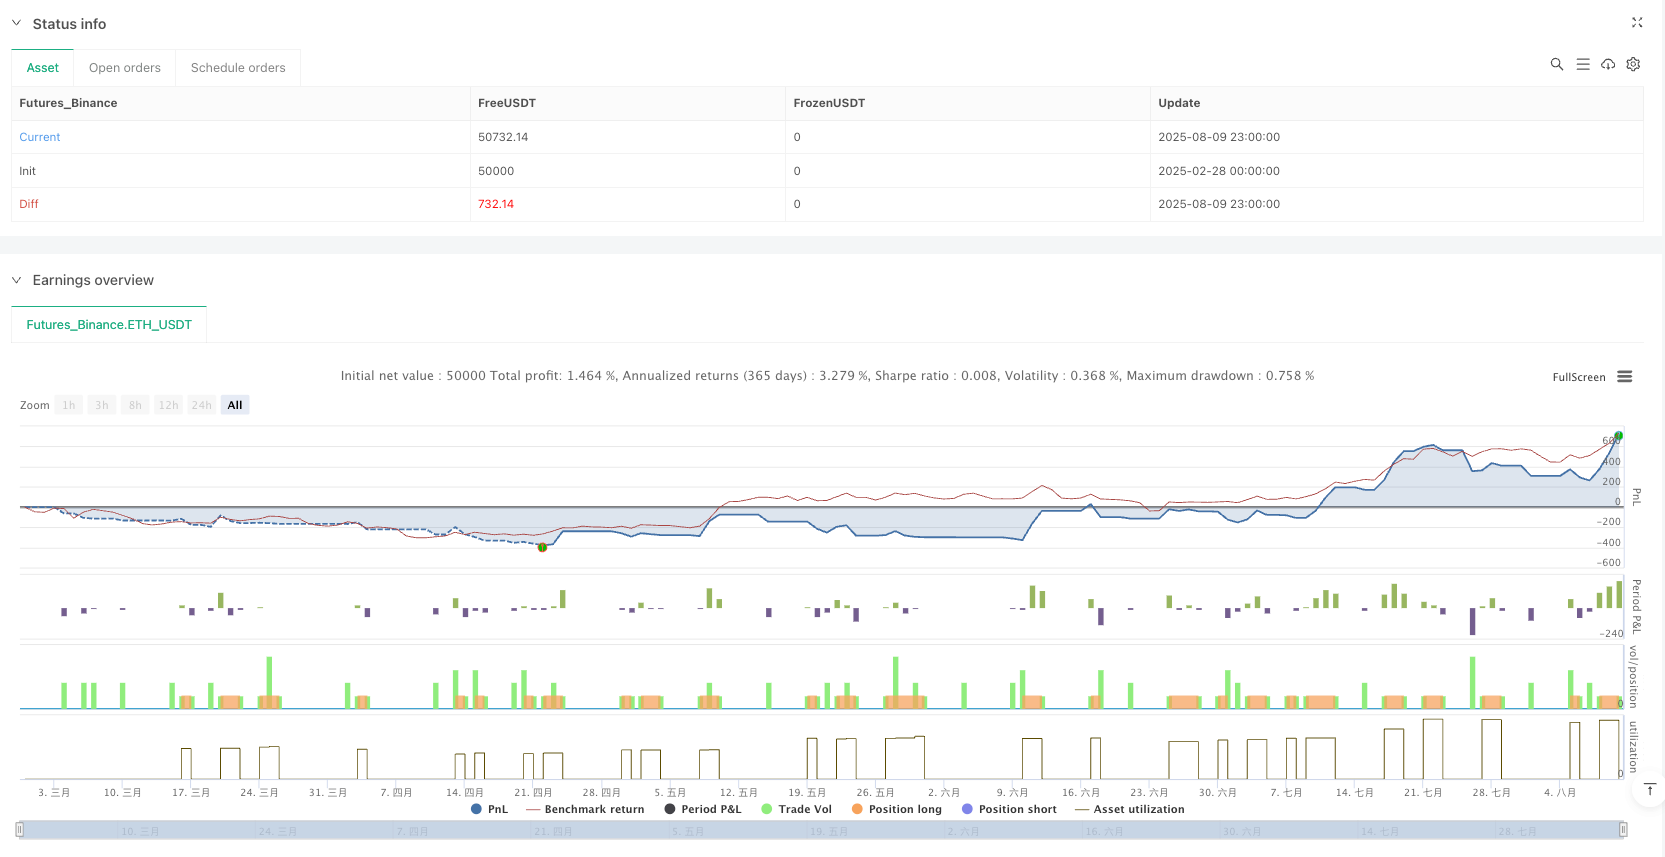Select the 24h zoom range
This screenshot has width=1665, height=857.
(x=202, y=405)
